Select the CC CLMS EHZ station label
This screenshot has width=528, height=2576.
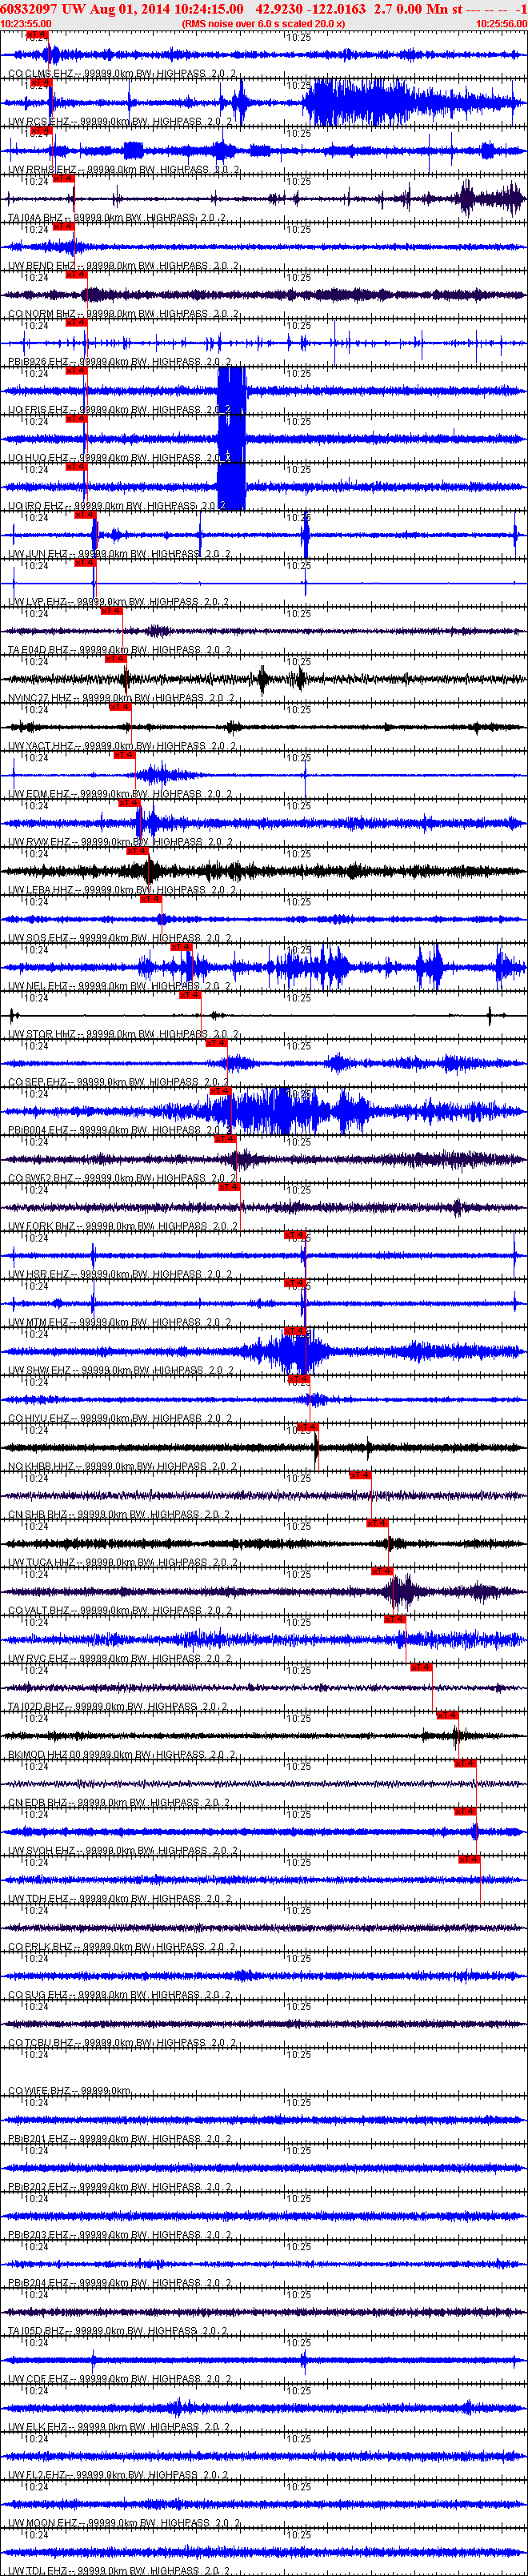coord(123,74)
